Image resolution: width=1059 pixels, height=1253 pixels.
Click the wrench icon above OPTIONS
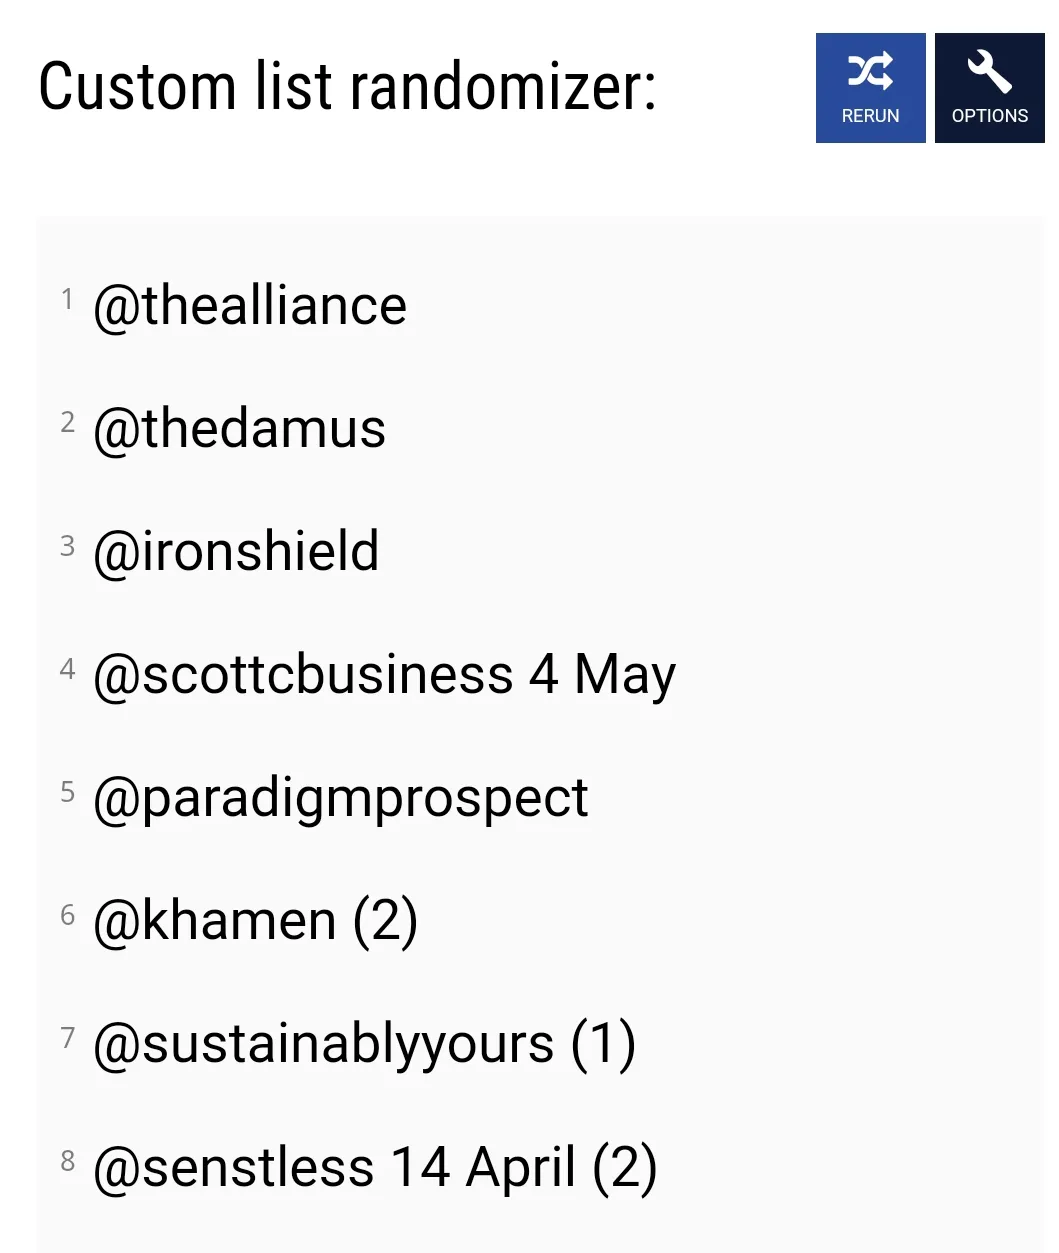coord(989,68)
